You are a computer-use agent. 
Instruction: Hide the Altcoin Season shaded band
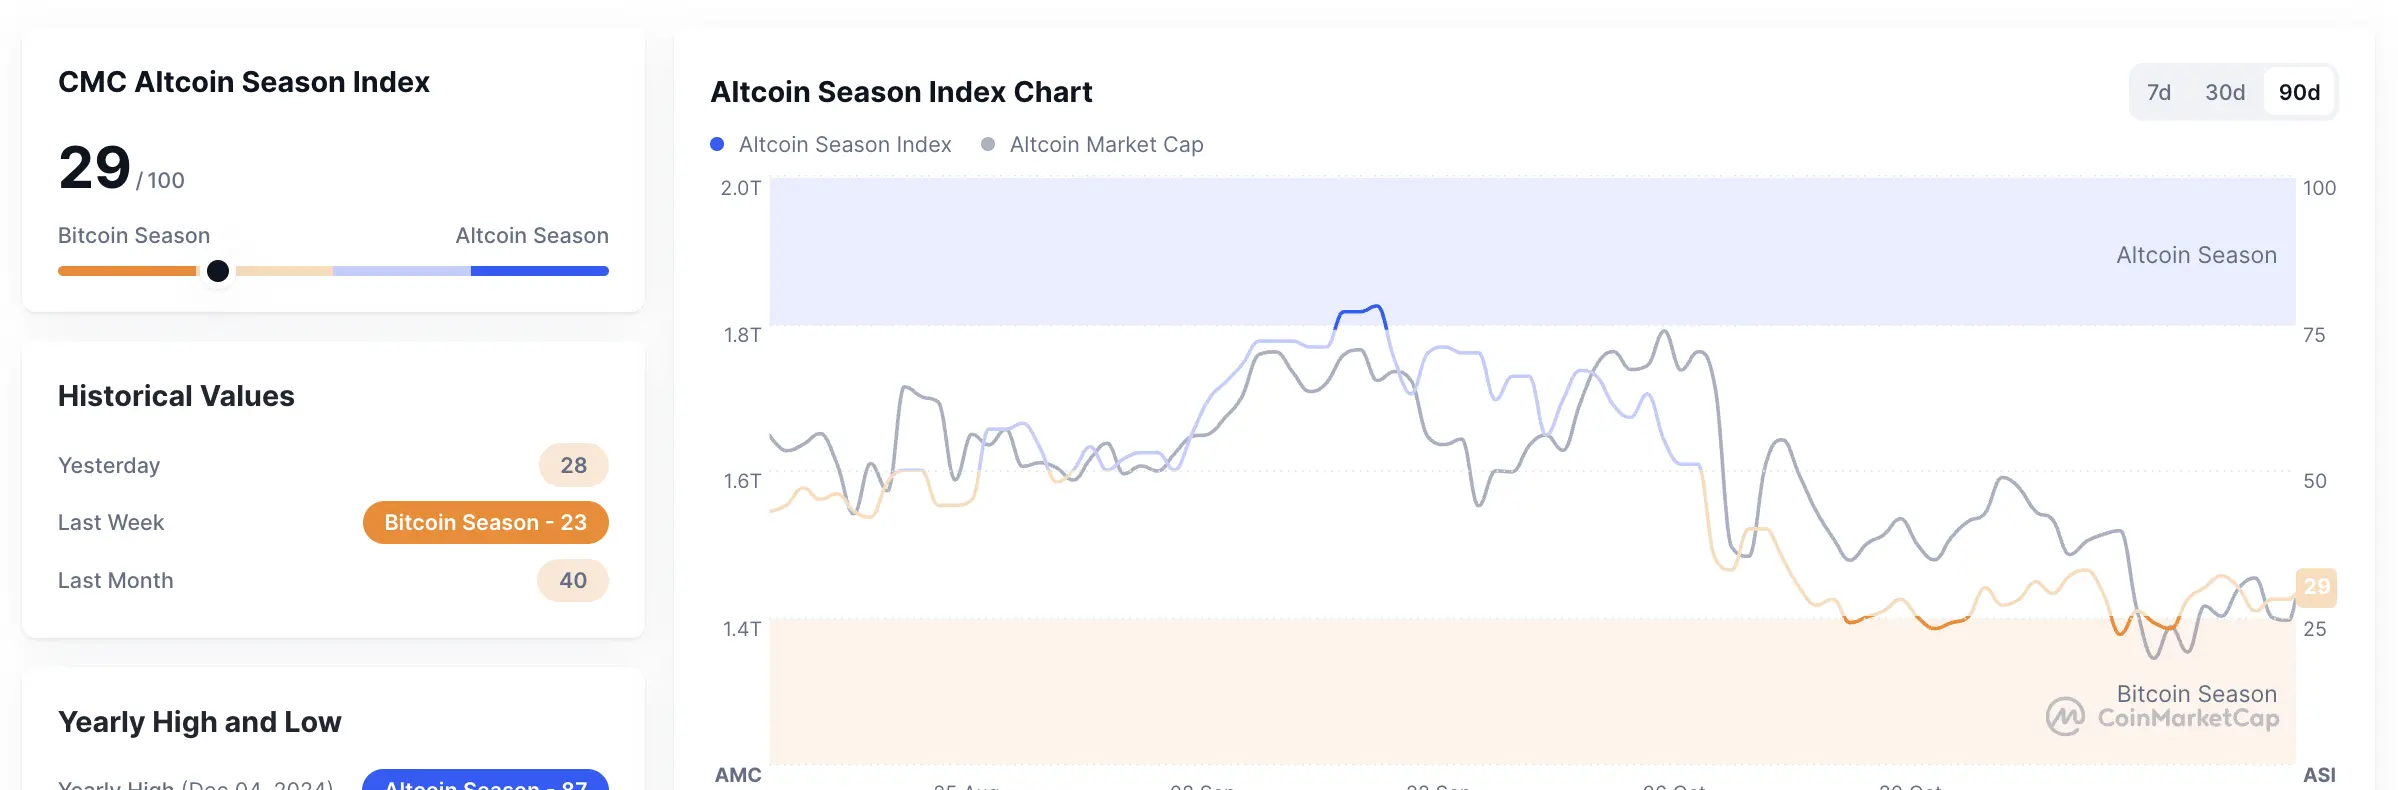click(2196, 255)
